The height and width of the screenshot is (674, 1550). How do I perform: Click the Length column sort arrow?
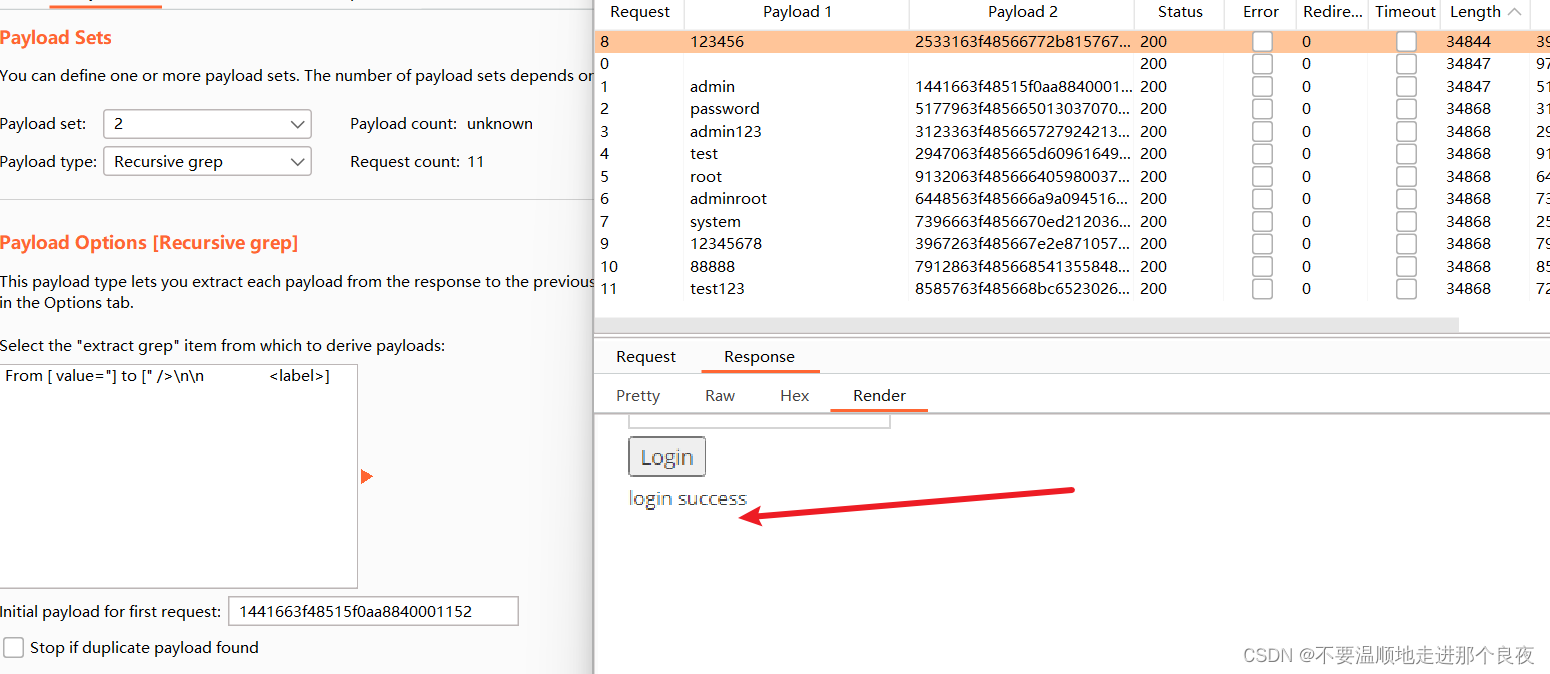coord(1514,12)
